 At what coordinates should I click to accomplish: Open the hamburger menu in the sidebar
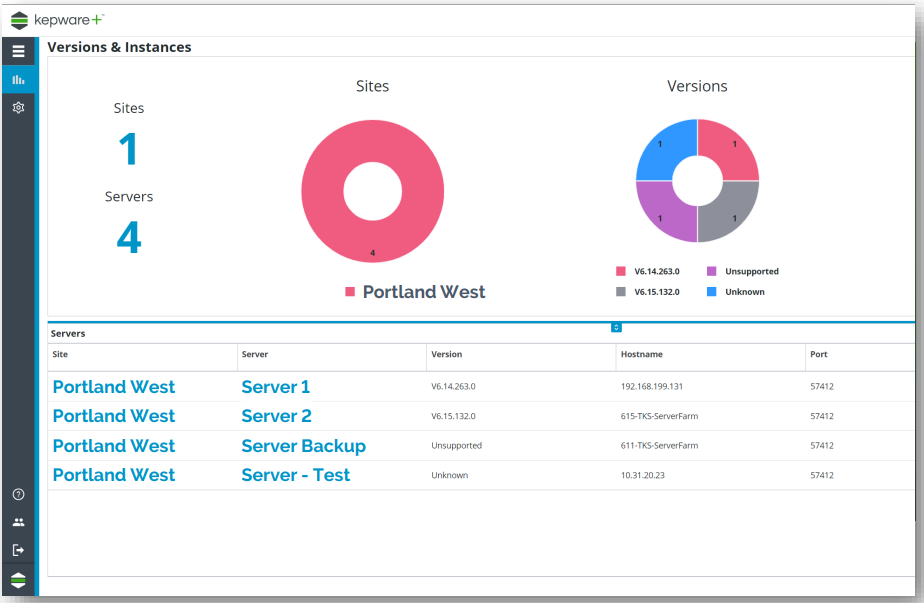click(18, 51)
